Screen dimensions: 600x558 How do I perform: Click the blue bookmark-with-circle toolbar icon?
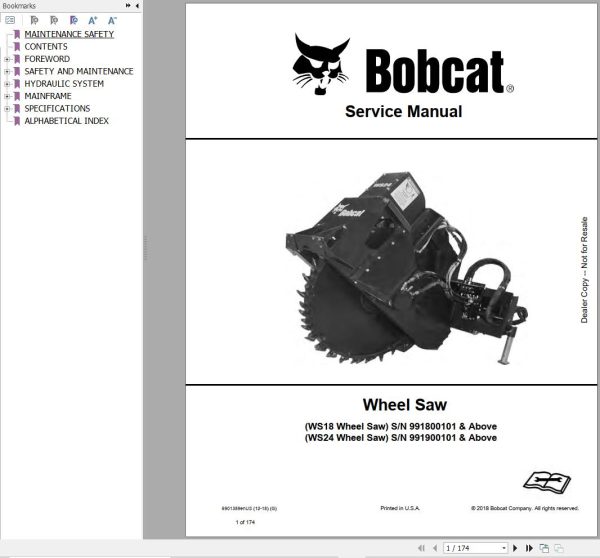[73, 20]
